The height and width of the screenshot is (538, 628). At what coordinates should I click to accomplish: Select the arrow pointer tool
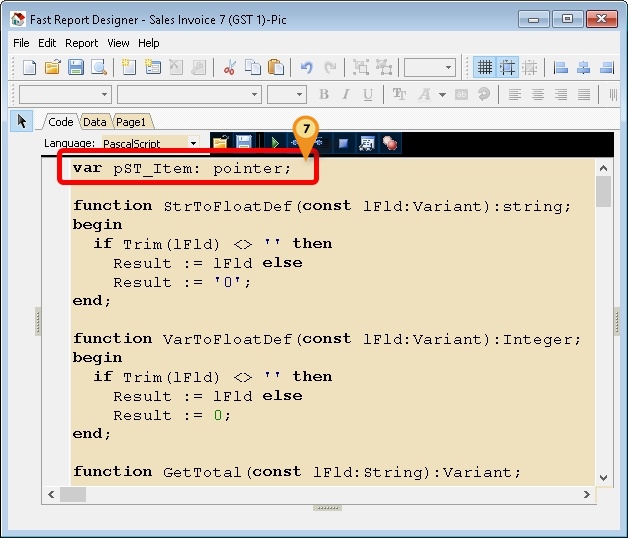point(22,121)
